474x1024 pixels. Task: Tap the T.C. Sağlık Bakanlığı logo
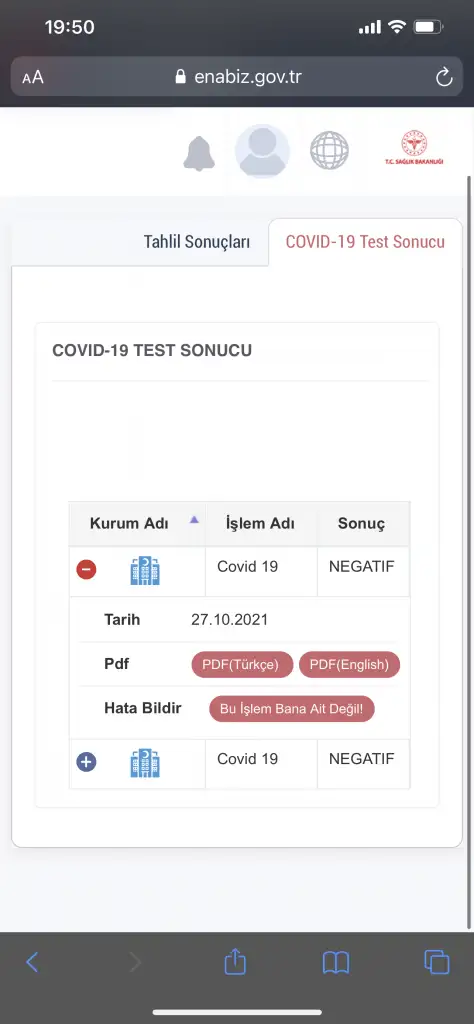pyautogui.click(x=414, y=148)
